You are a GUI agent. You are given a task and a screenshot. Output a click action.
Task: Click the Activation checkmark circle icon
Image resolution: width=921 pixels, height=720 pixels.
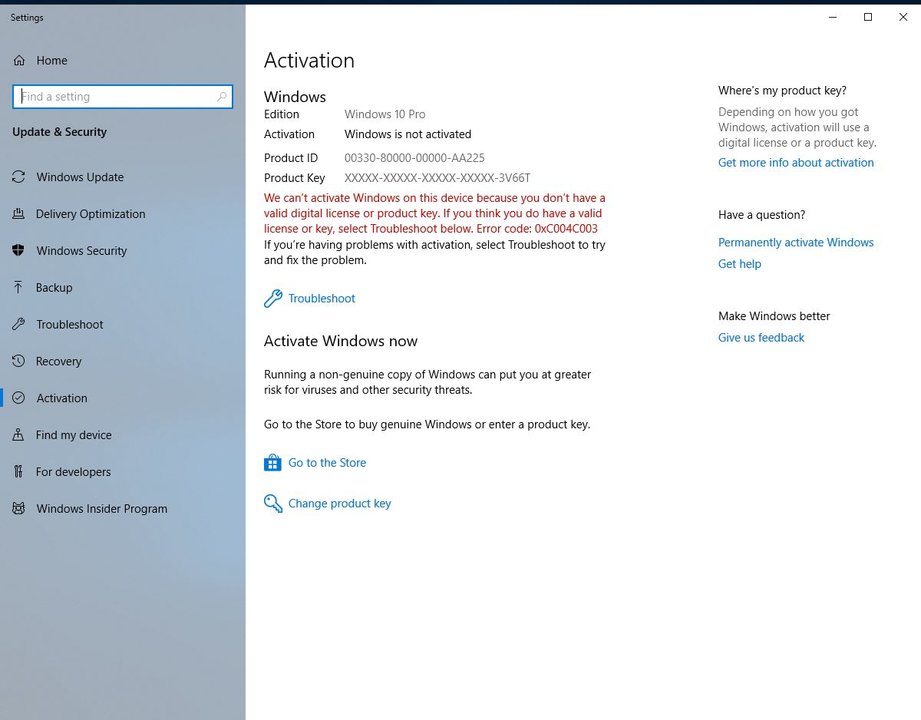(19, 398)
